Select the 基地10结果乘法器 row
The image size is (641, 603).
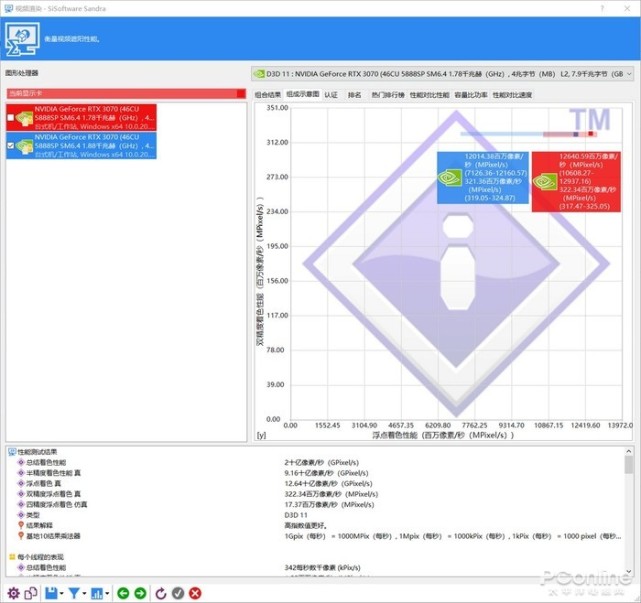click(49, 536)
